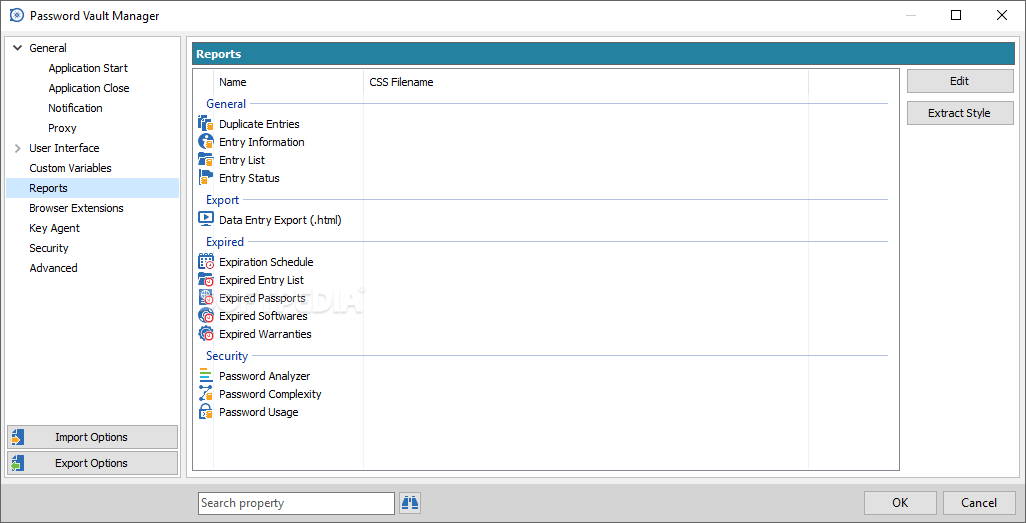Image resolution: width=1026 pixels, height=523 pixels.
Task: Select the Password Complexity report
Action: (270, 394)
